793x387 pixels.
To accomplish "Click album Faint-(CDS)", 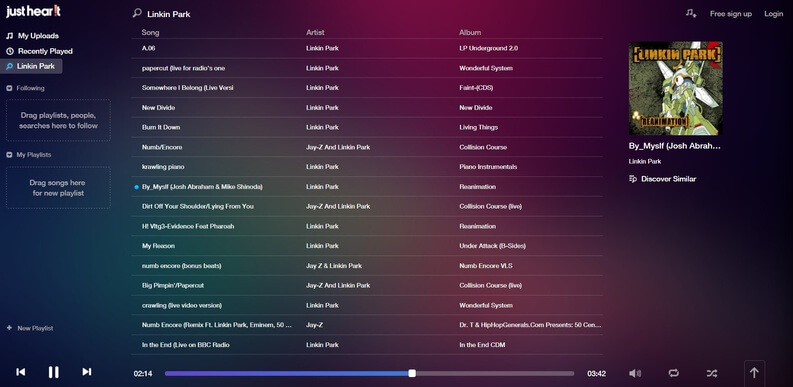I will 476,88.
